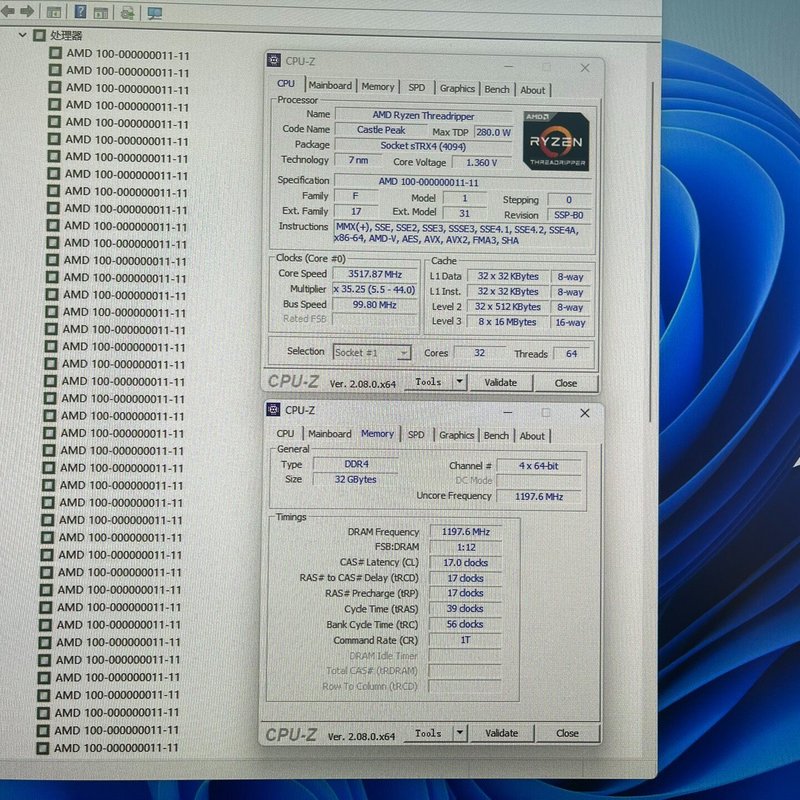Screen dimensions: 800x800
Task: Click Validate in the upper CPU-Z window
Action: point(501,383)
